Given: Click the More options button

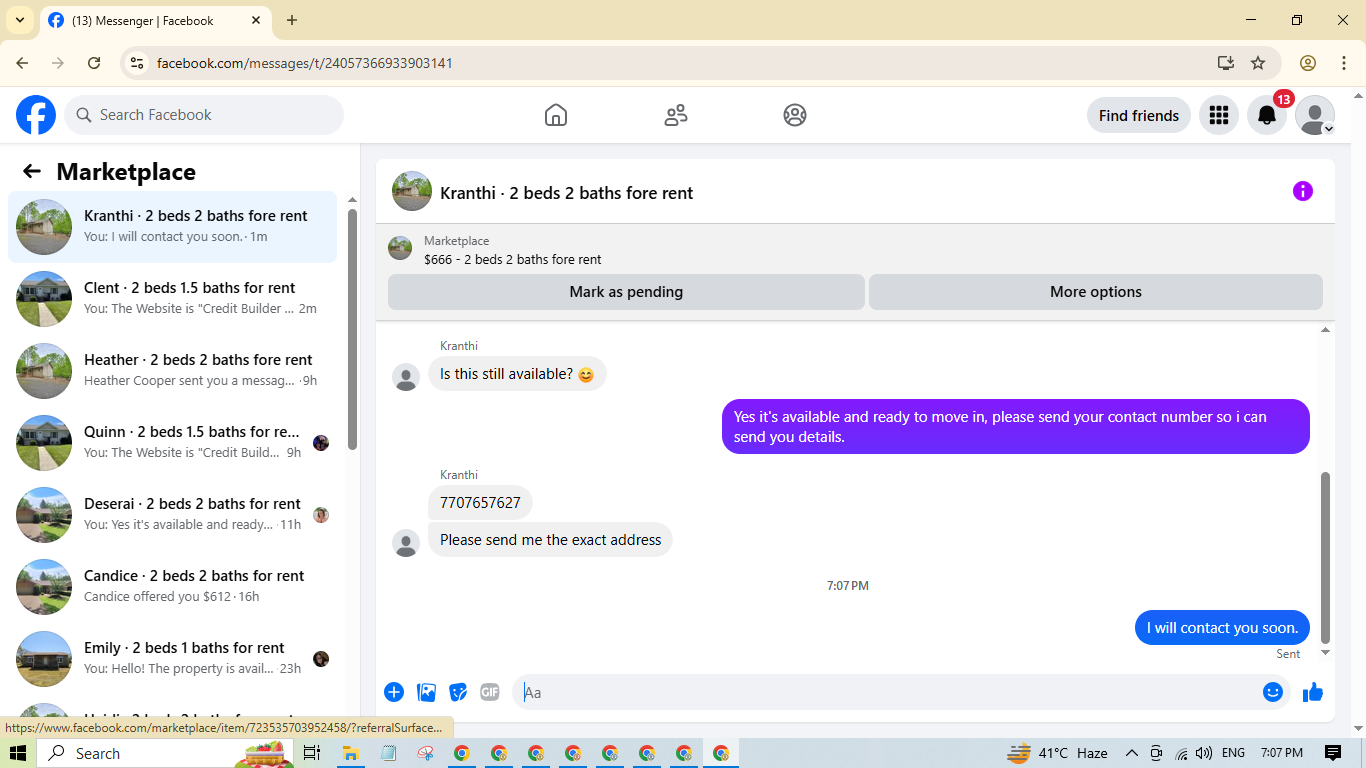Looking at the screenshot, I should (1096, 292).
